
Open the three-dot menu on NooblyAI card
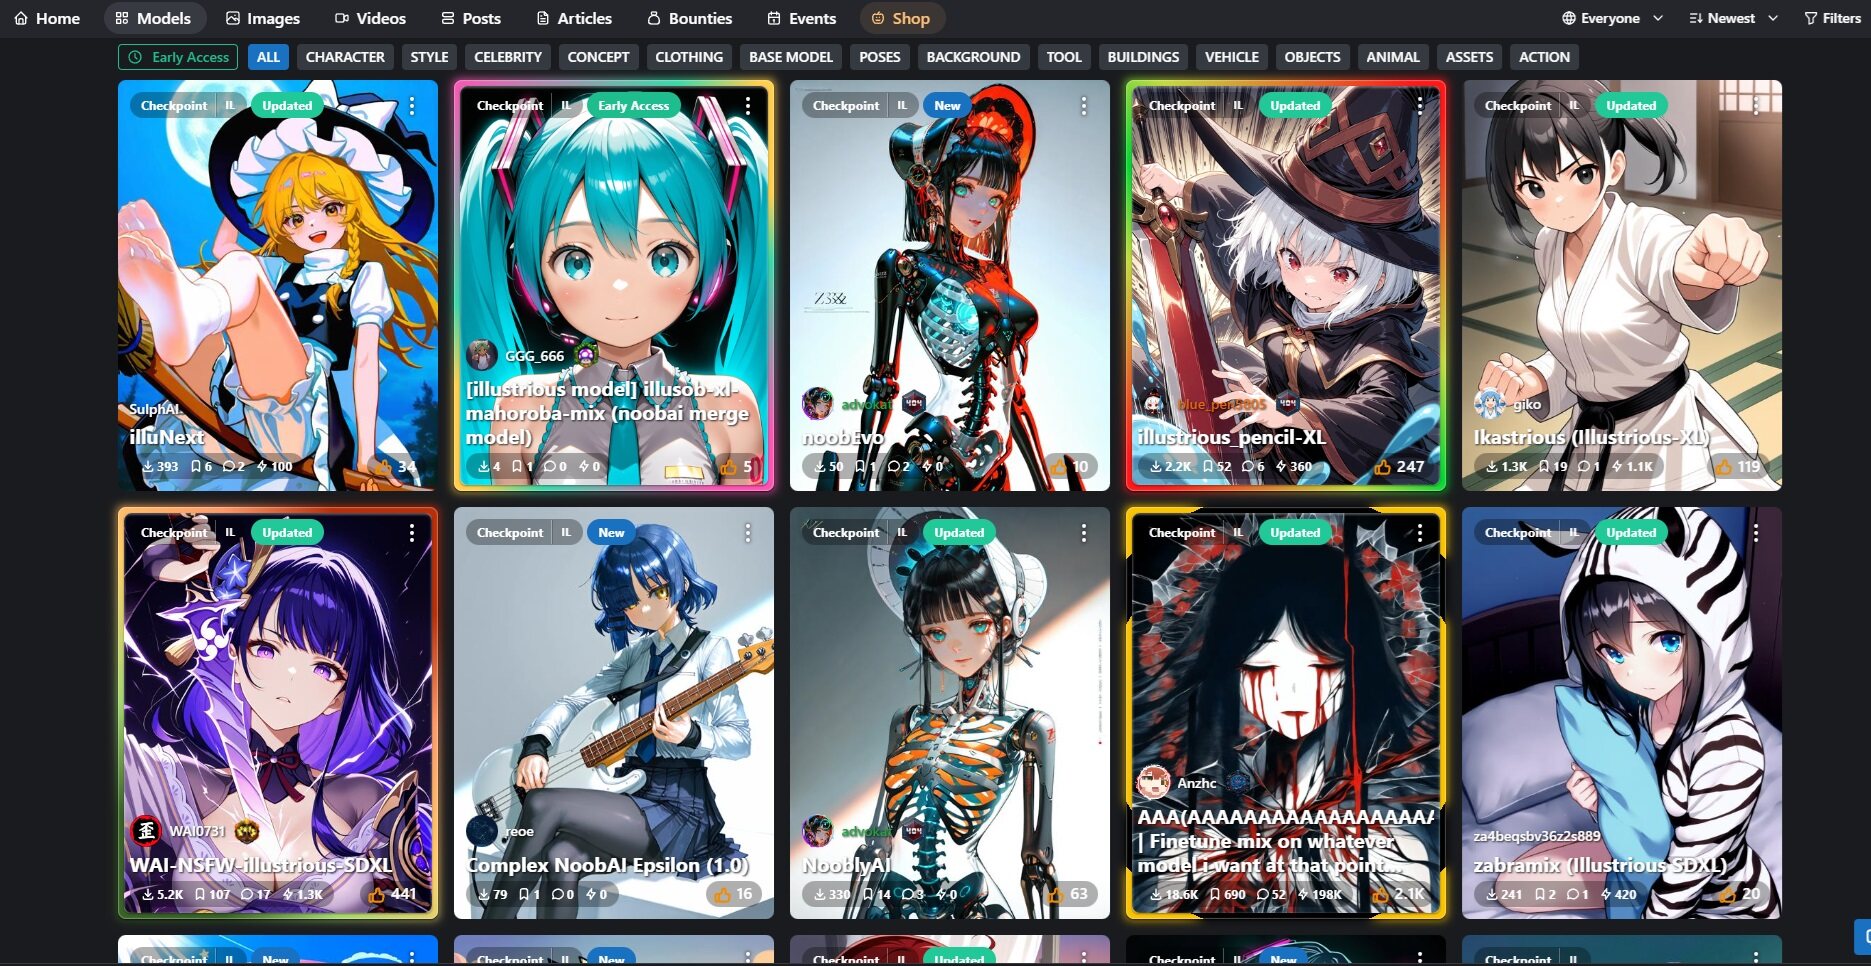click(x=1084, y=533)
